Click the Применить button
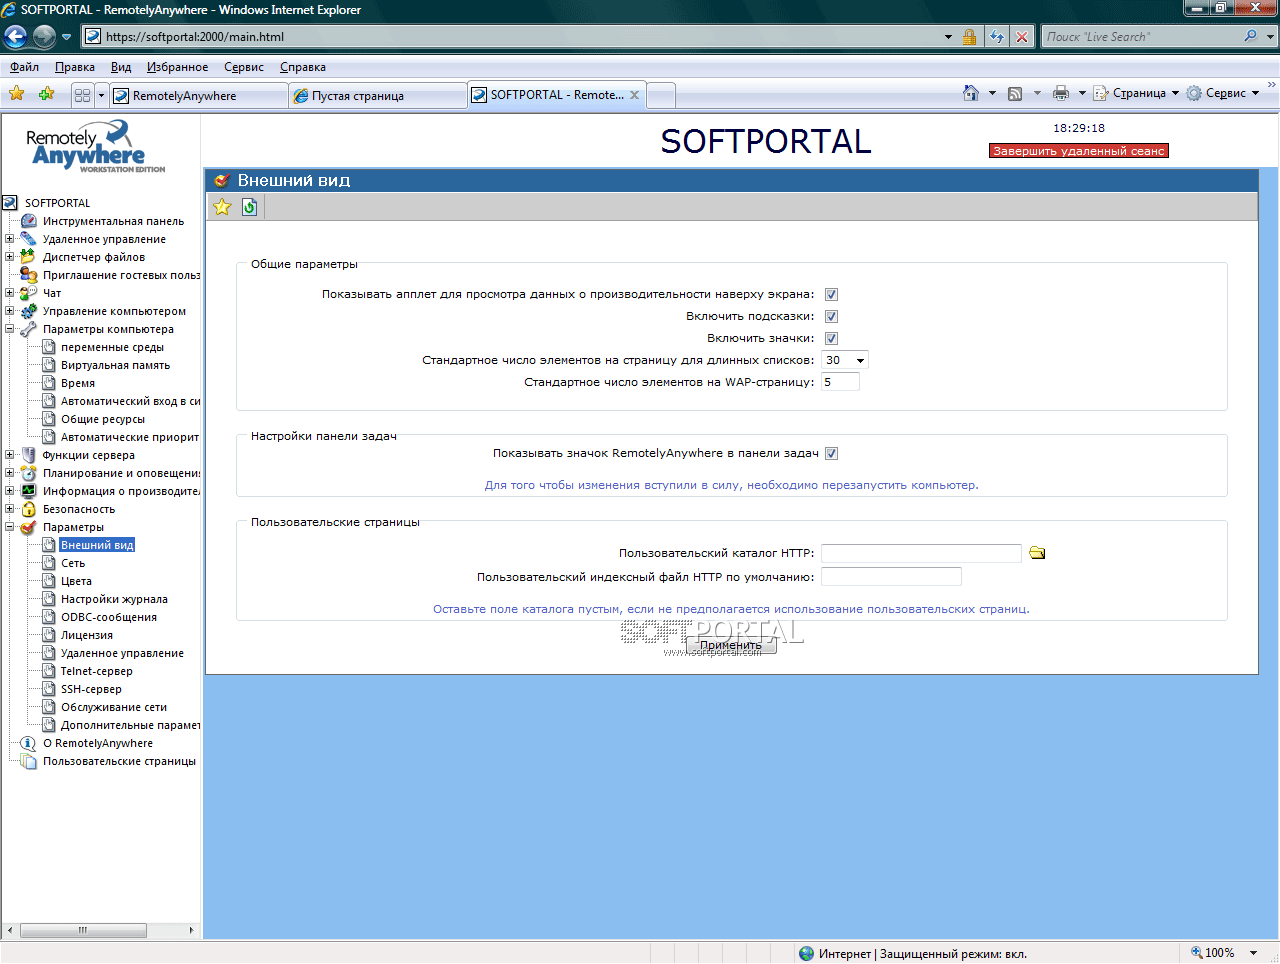The height and width of the screenshot is (964, 1280). click(x=731, y=645)
